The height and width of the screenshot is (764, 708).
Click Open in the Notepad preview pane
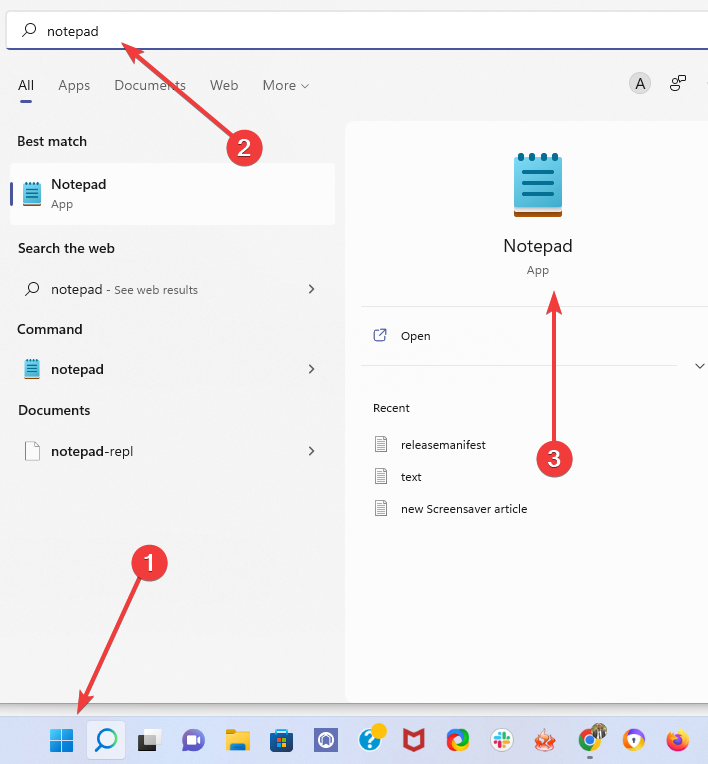click(416, 336)
